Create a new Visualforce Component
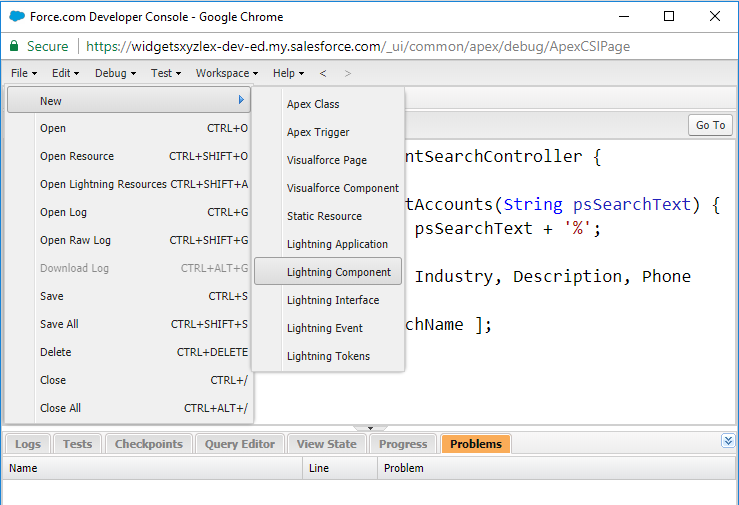 (x=328, y=188)
